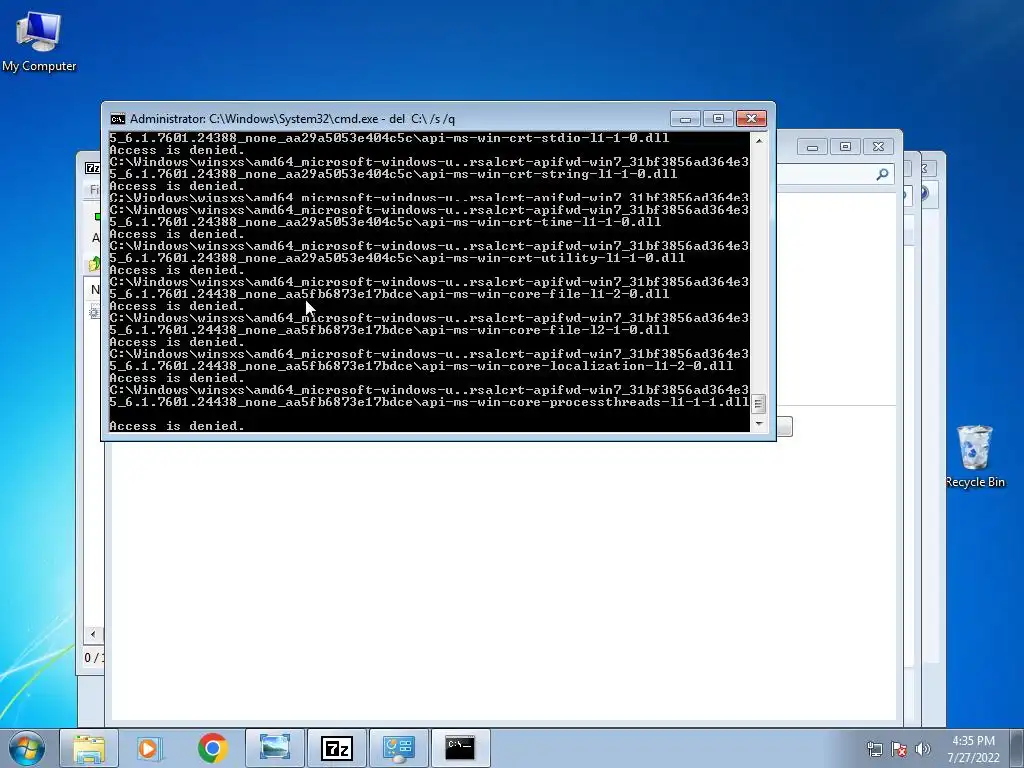Viewport: 1024px width, 768px height.
Task: Click the line ending api-ms-win-crt-stdio-l1-1-0.dll
Action: pyautogui.click(x=389, y=138)
